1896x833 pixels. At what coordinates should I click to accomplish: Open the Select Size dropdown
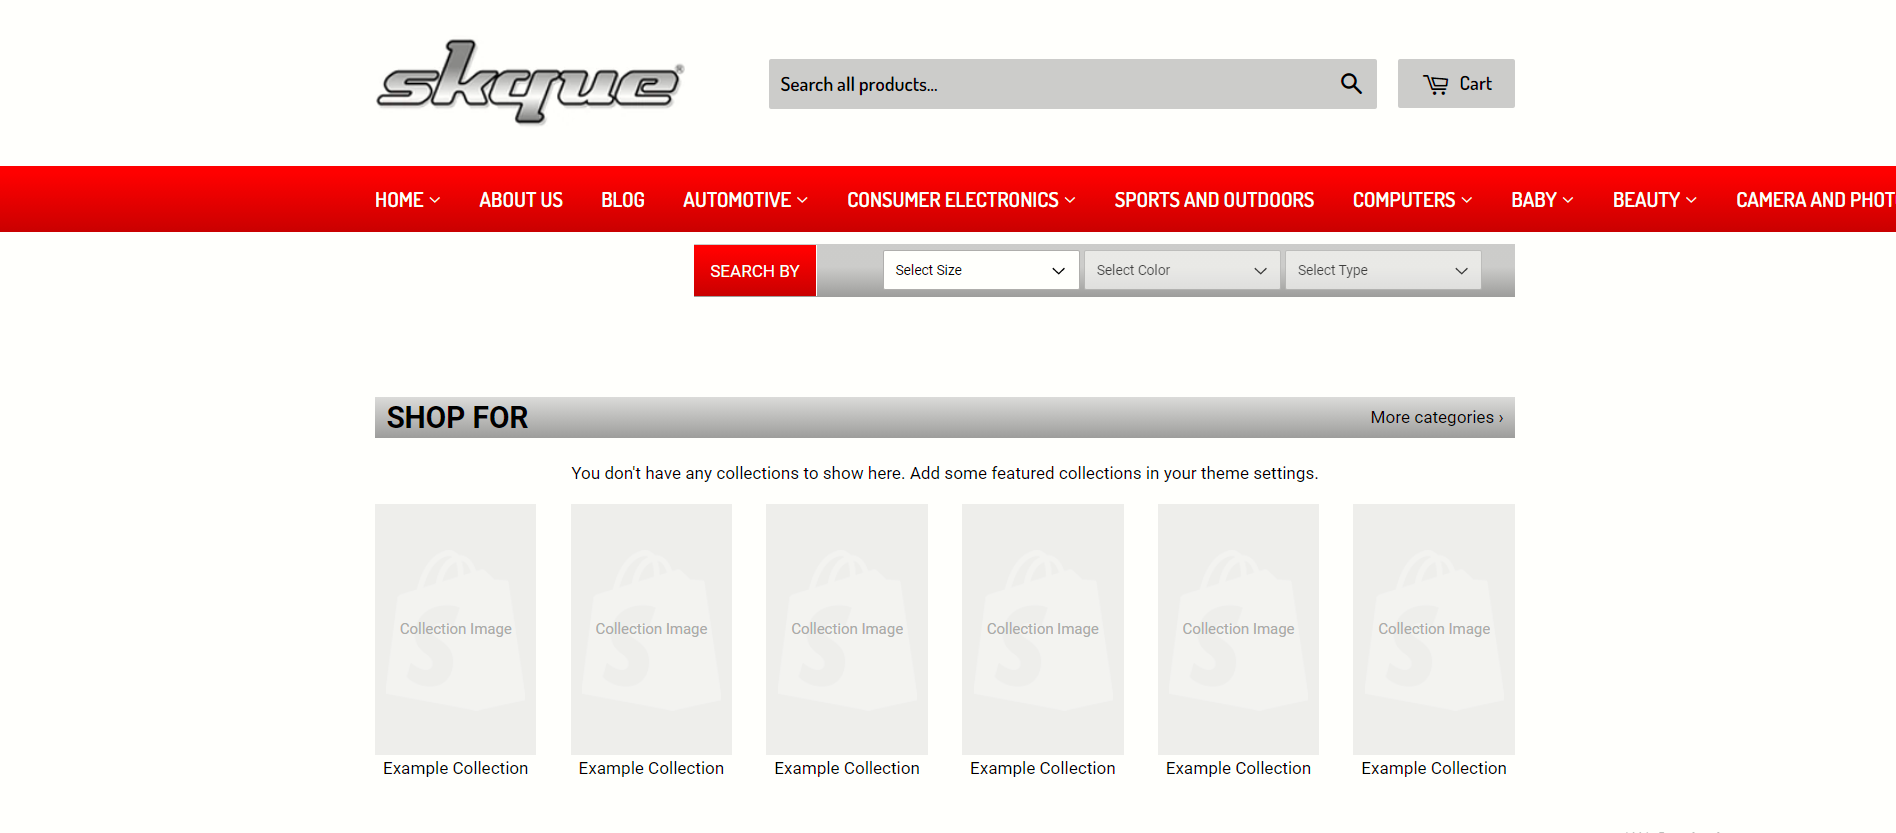(x=980, y=270)
